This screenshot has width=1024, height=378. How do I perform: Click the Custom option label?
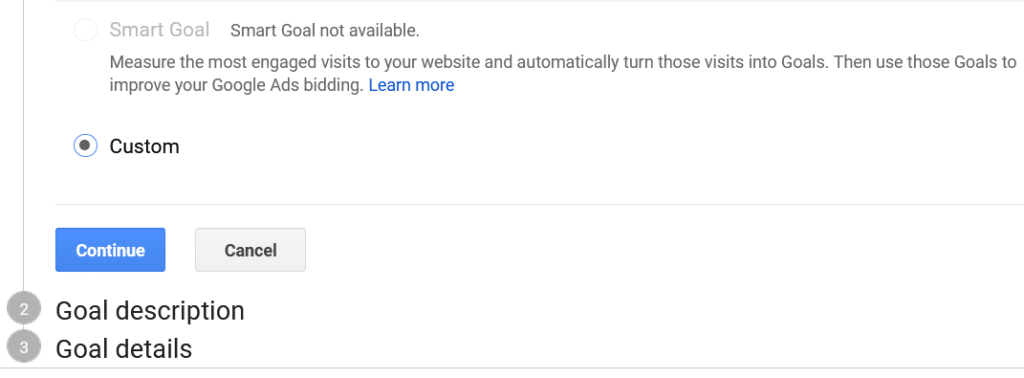point(144,146)
